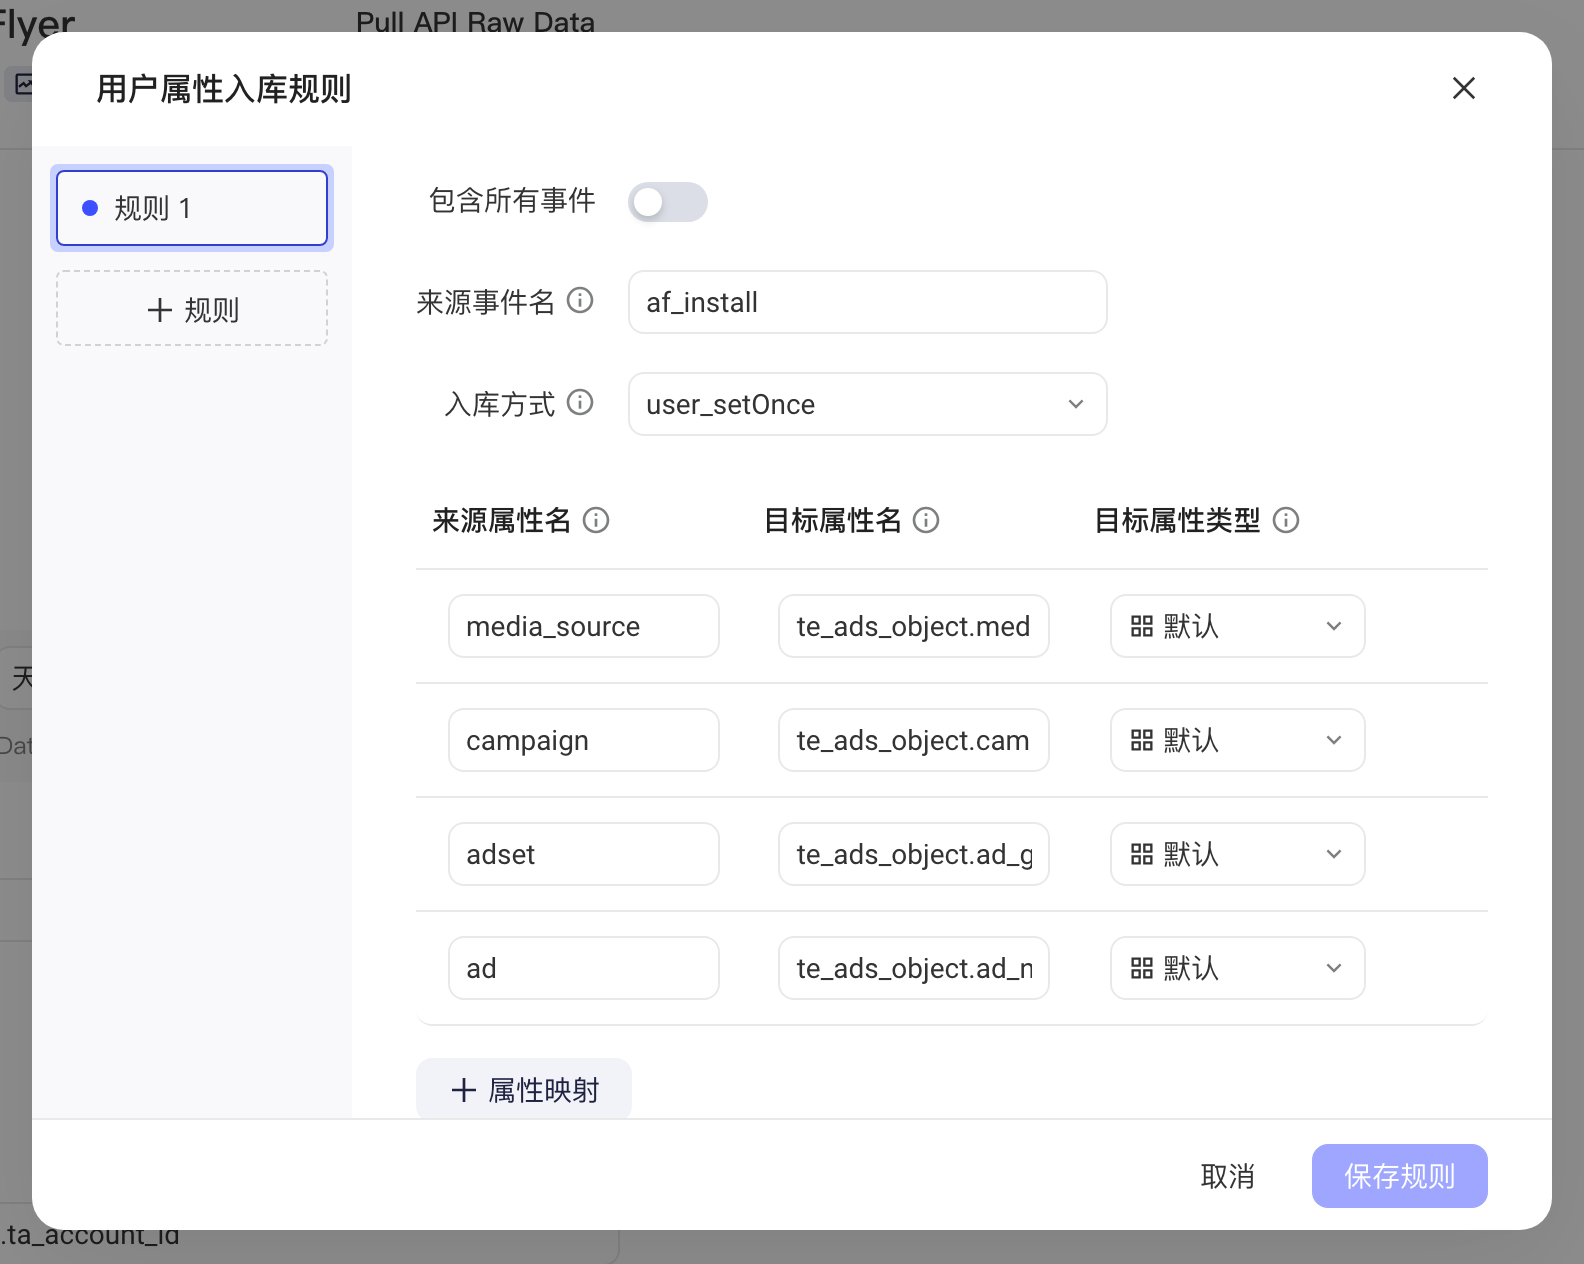Screen dimensions: 1584x1264
Task: Open the 入库方式 user_setOnce dropdown
Action: (868, 404)
